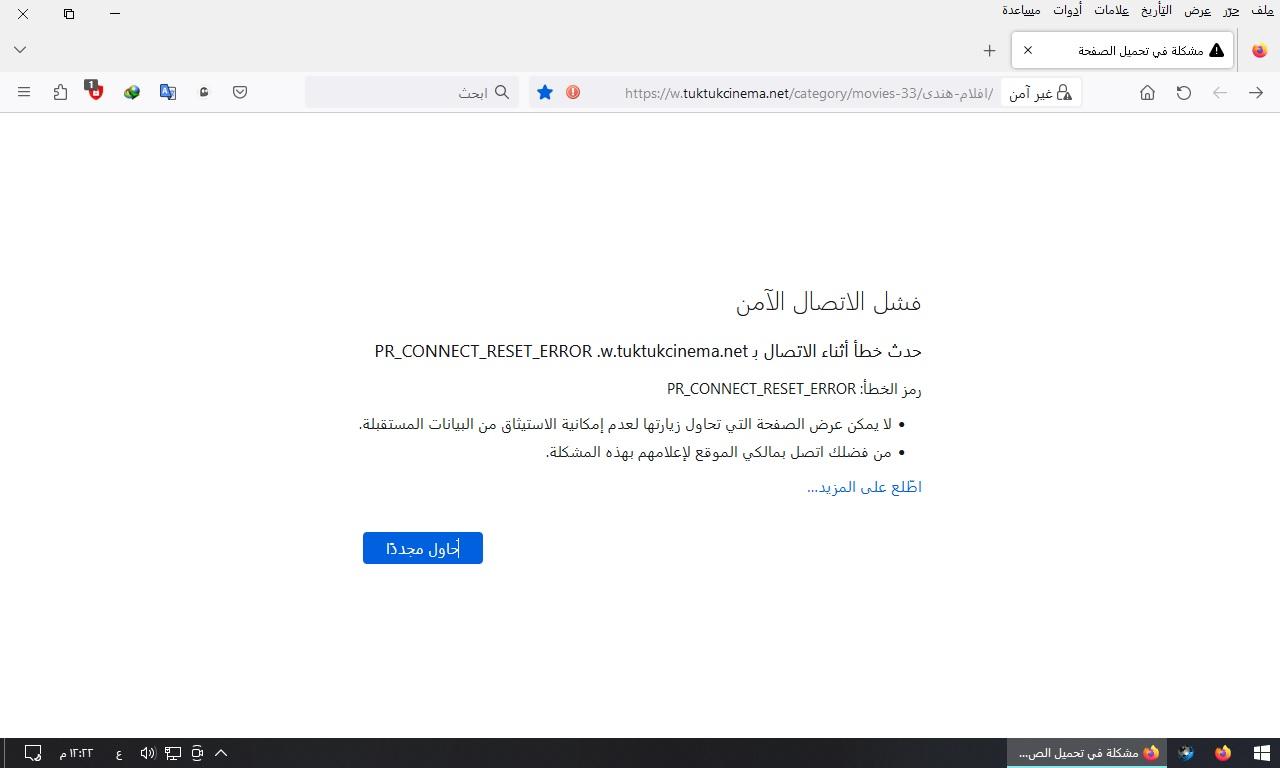Click the Meet Now camera tray icon
Screen dimensions: 1280x768
(x=197, y=753)
